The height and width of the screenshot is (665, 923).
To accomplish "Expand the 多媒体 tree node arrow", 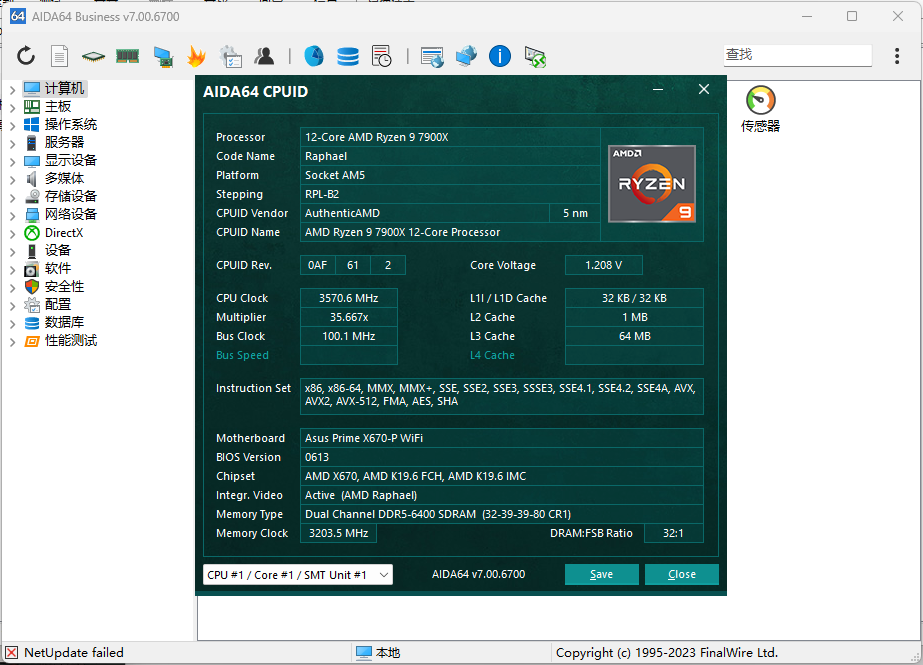I will [12, 180].
